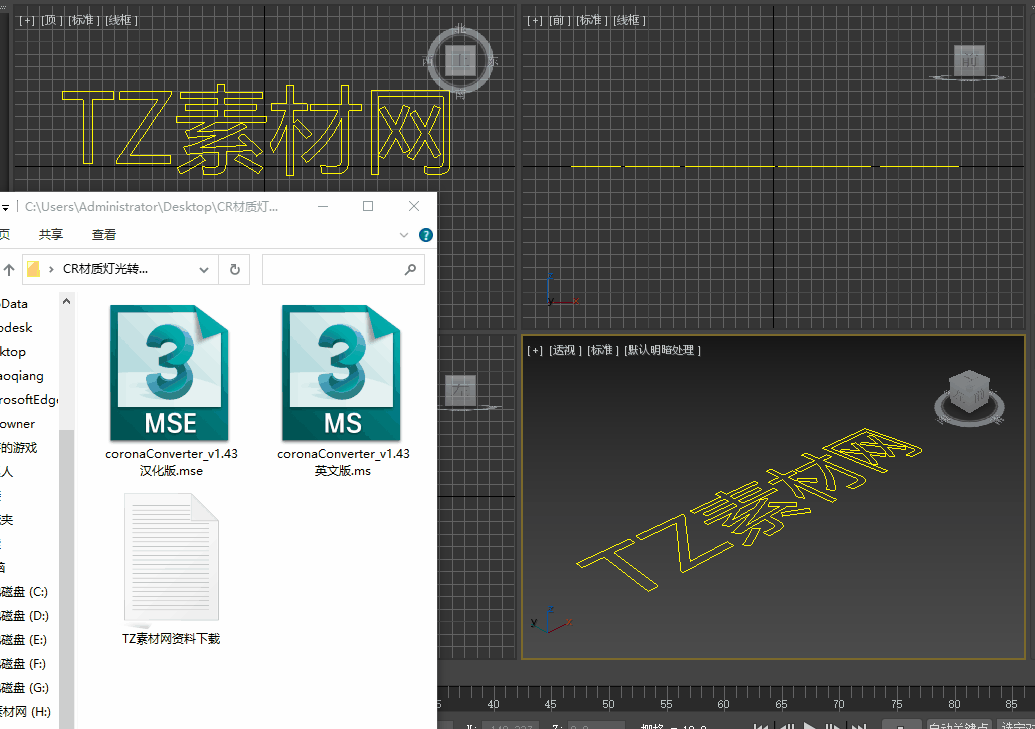
Task: Toggle the 自动关键点 auto key button
Action: pos(958,726)
